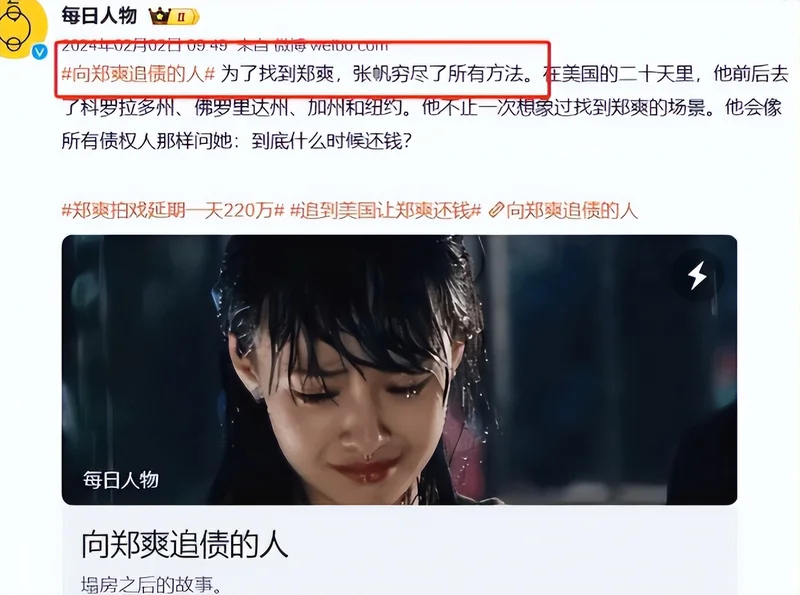
Task: Click the blue verified badge on avatar
Action: click(40, 52)
